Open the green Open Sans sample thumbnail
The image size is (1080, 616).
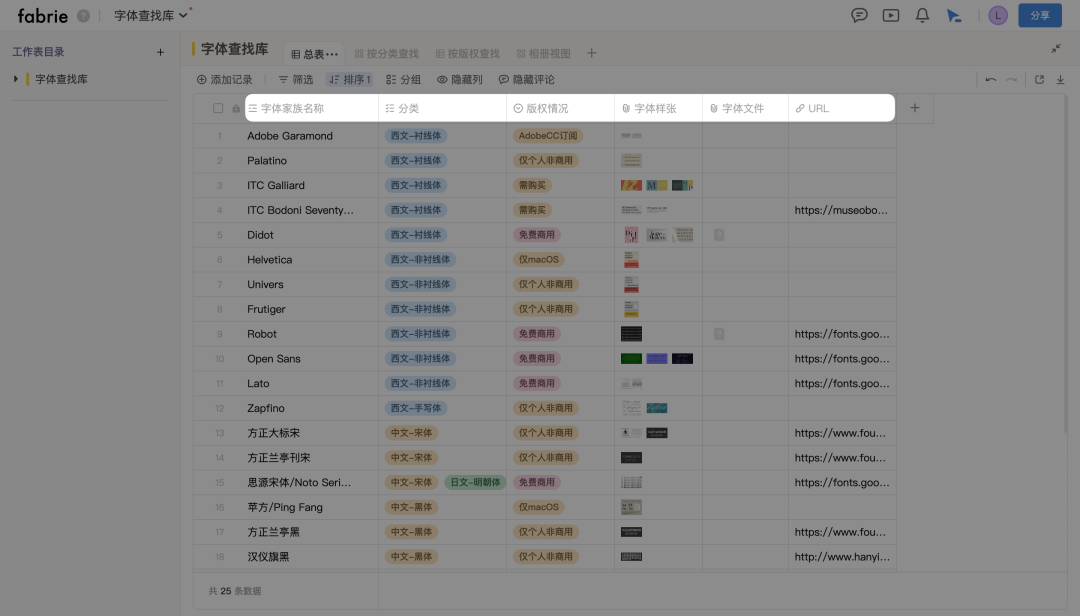click(x=631, y=359)
